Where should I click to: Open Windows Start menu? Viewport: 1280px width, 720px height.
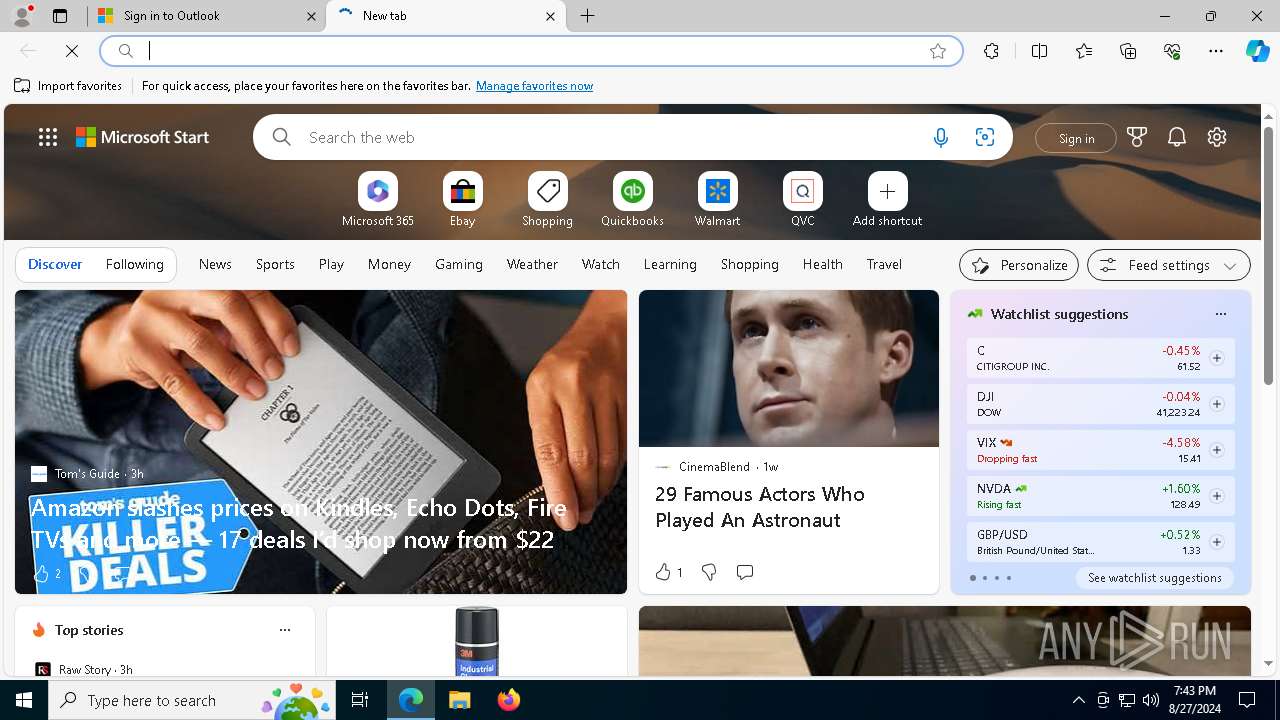pyautogui.click(x=24, y=700)
